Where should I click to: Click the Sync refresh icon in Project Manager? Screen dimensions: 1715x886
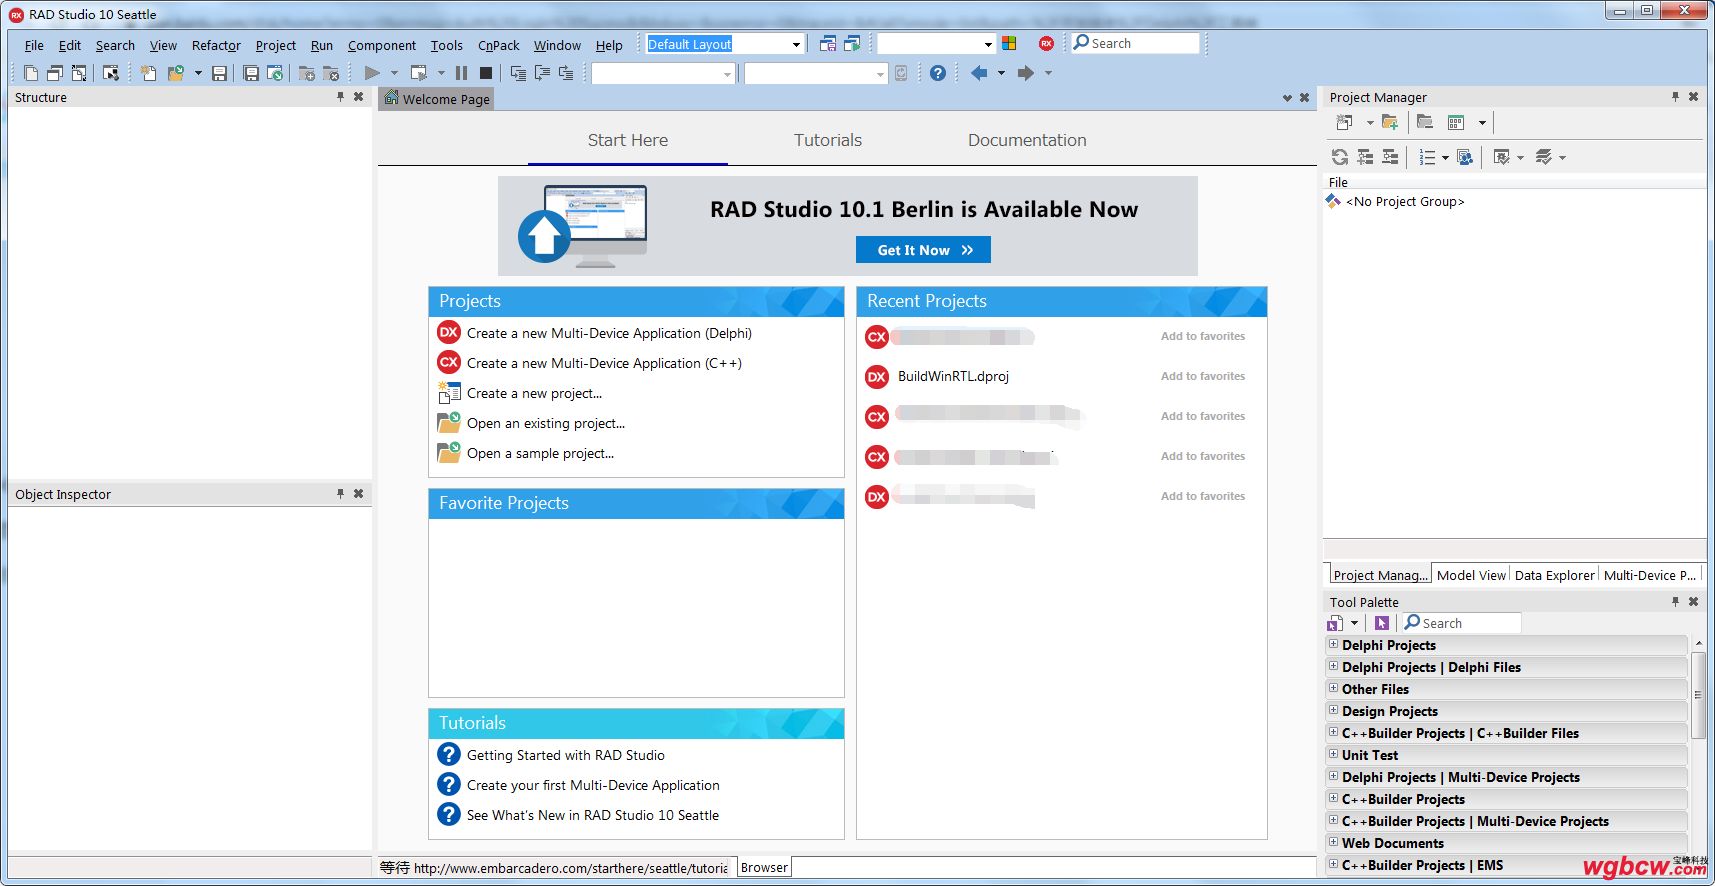(1340, 157)
